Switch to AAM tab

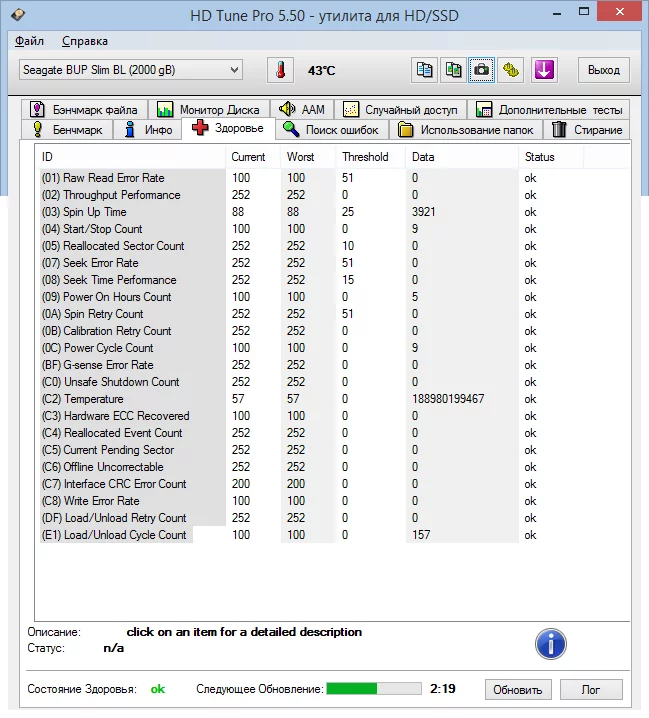coord(302,109)
